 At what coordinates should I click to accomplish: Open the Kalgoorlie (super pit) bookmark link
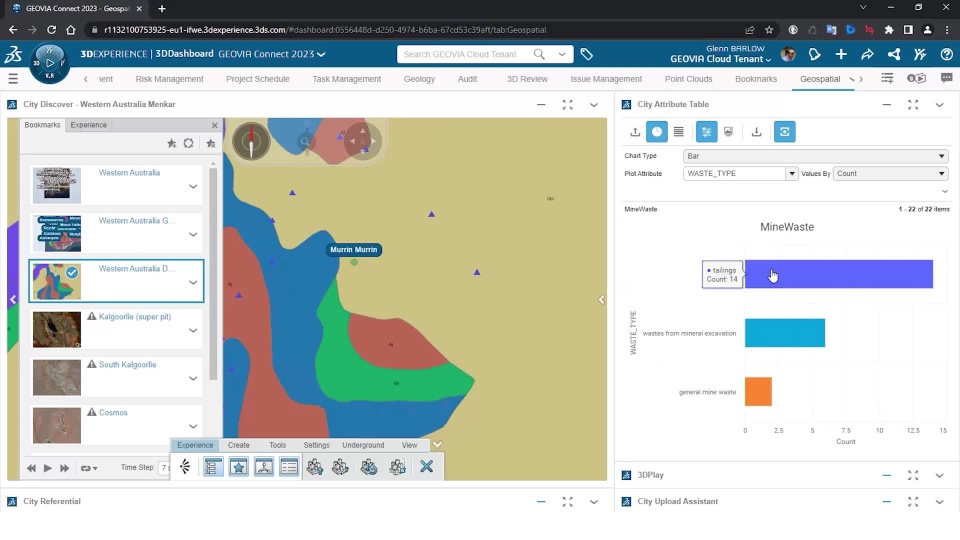tap(135, 317)
